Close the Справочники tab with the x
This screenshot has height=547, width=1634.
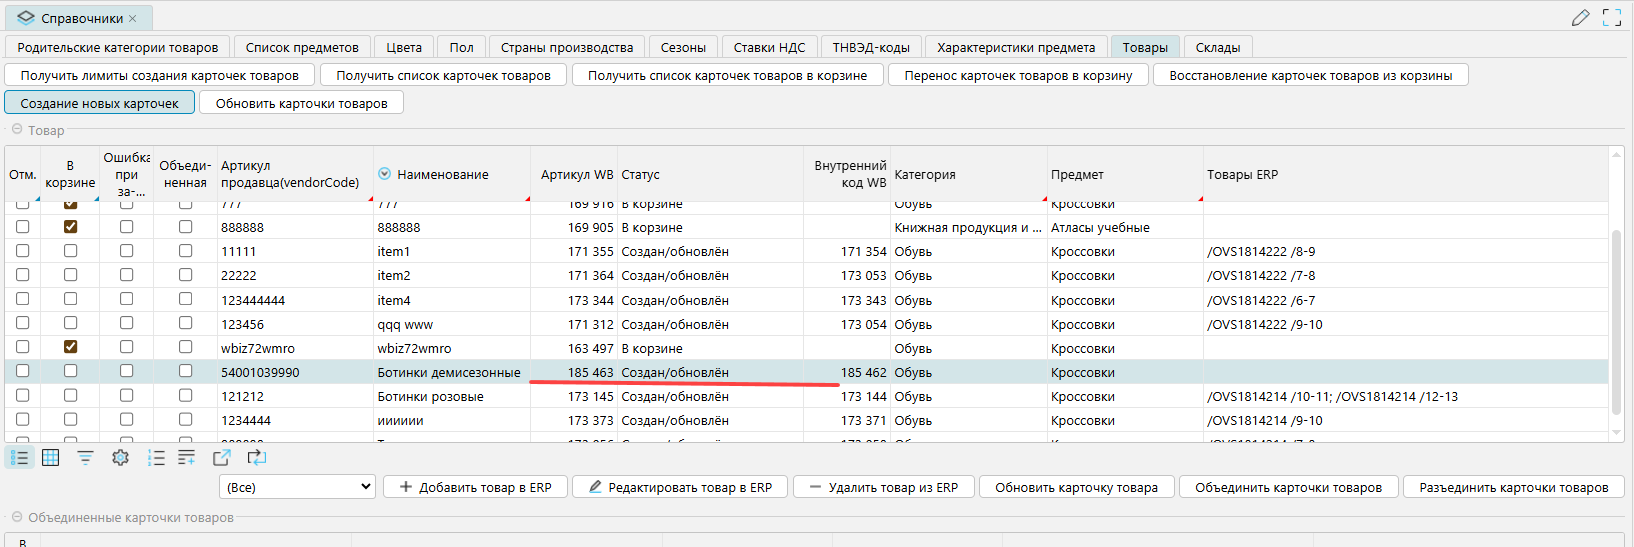click(133, 18)
